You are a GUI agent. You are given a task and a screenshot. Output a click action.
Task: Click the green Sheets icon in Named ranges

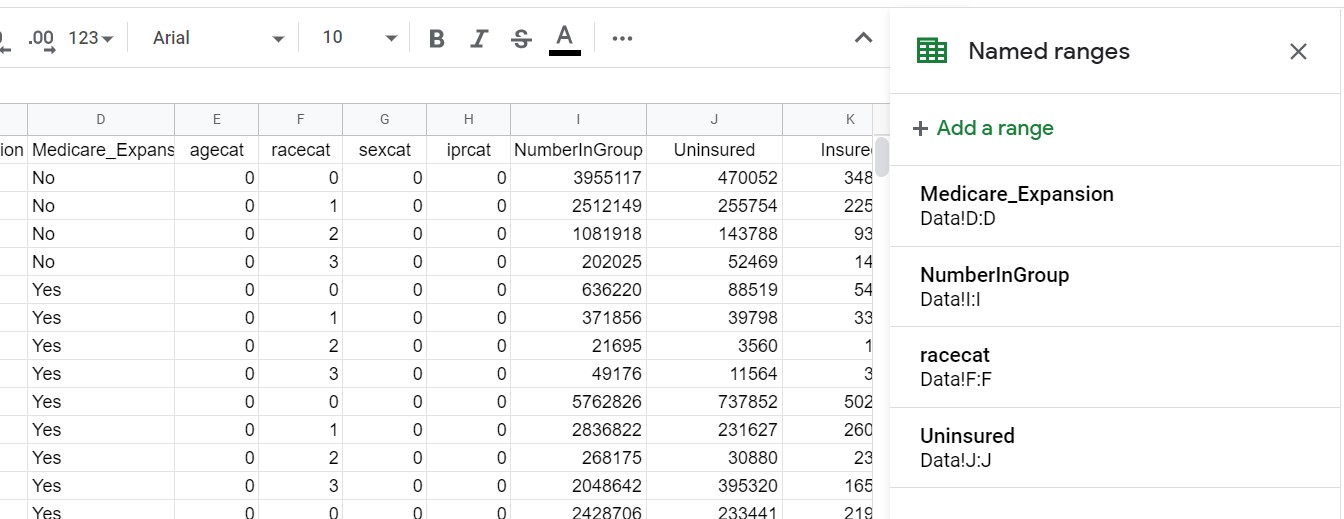coord(932,51)
